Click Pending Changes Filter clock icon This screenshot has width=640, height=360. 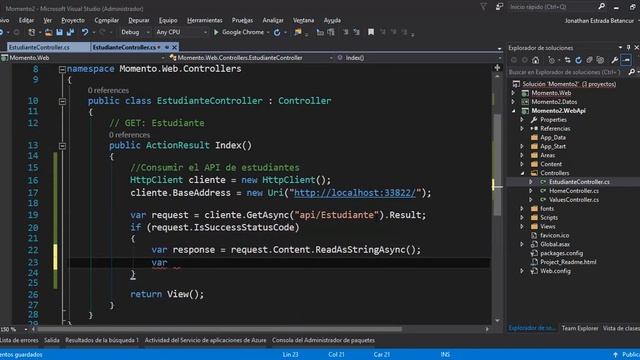[552, 60]
